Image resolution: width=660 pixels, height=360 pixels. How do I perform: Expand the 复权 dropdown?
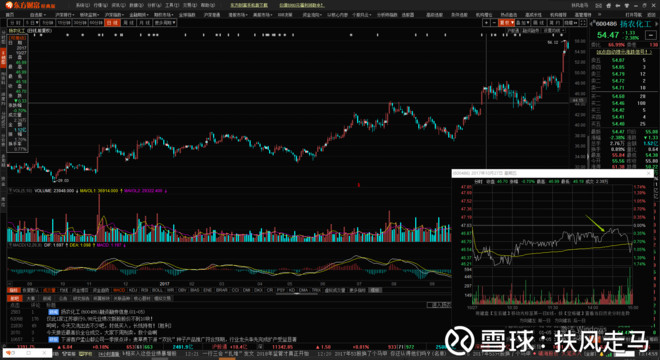506,22
